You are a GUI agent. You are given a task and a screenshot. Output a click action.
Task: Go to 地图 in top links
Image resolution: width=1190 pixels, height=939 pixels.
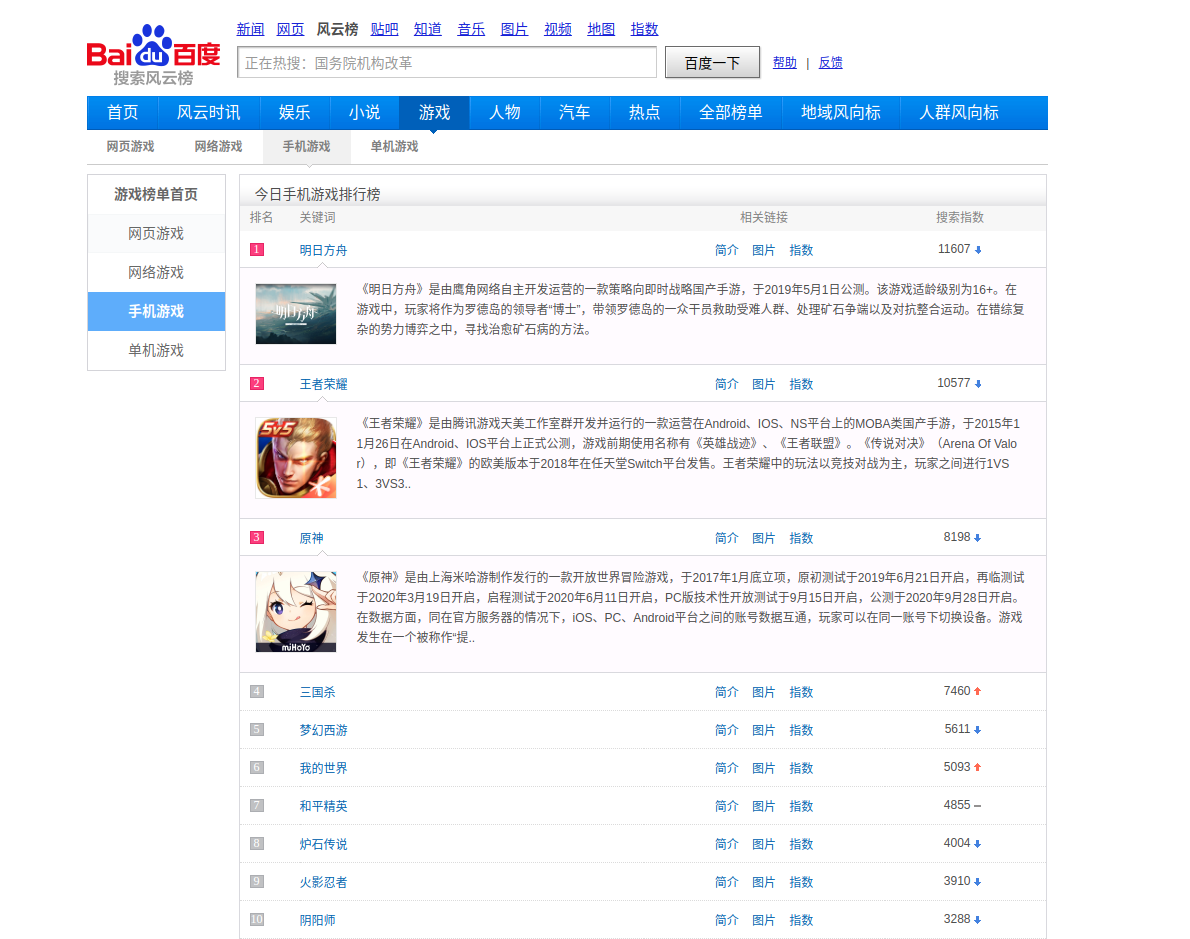click(x=601, y=29)
